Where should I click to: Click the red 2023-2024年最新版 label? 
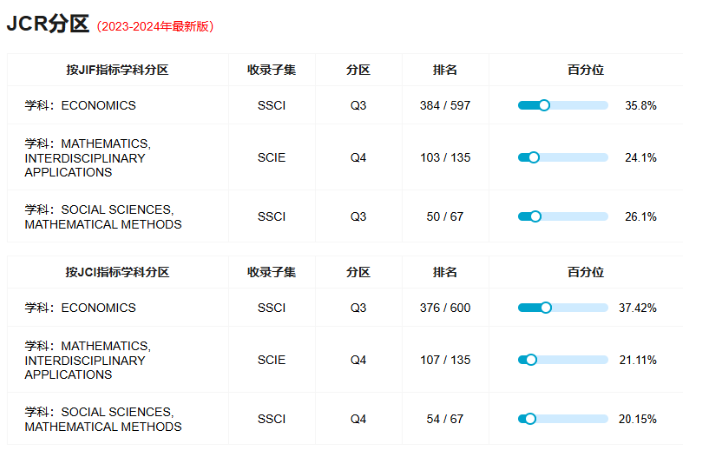click(155, 27)
